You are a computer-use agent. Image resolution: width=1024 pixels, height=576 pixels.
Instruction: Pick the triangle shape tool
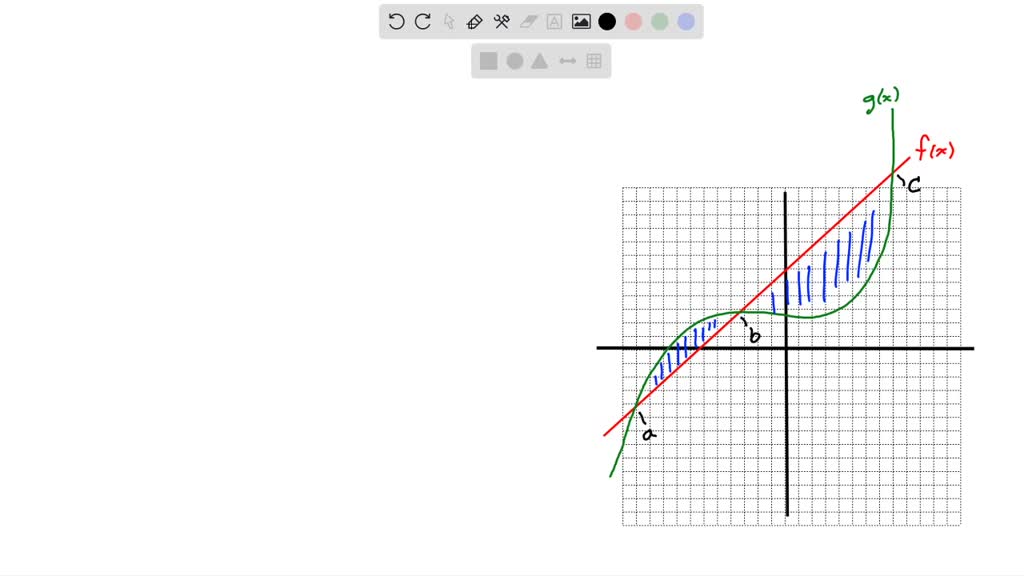click(539, 61)
